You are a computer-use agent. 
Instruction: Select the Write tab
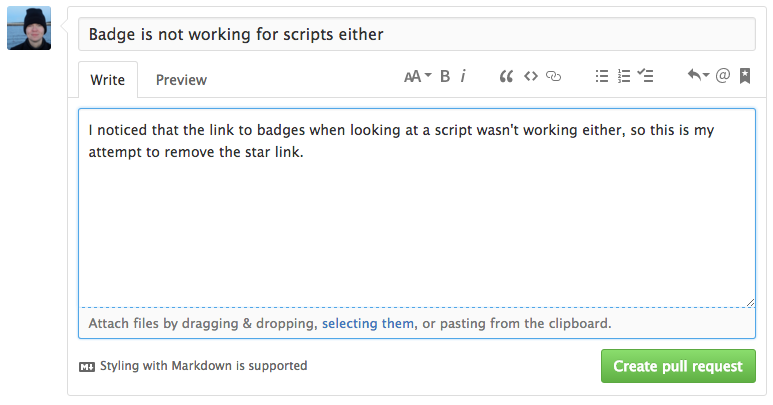pyautogui.click(x=107, y=80)
